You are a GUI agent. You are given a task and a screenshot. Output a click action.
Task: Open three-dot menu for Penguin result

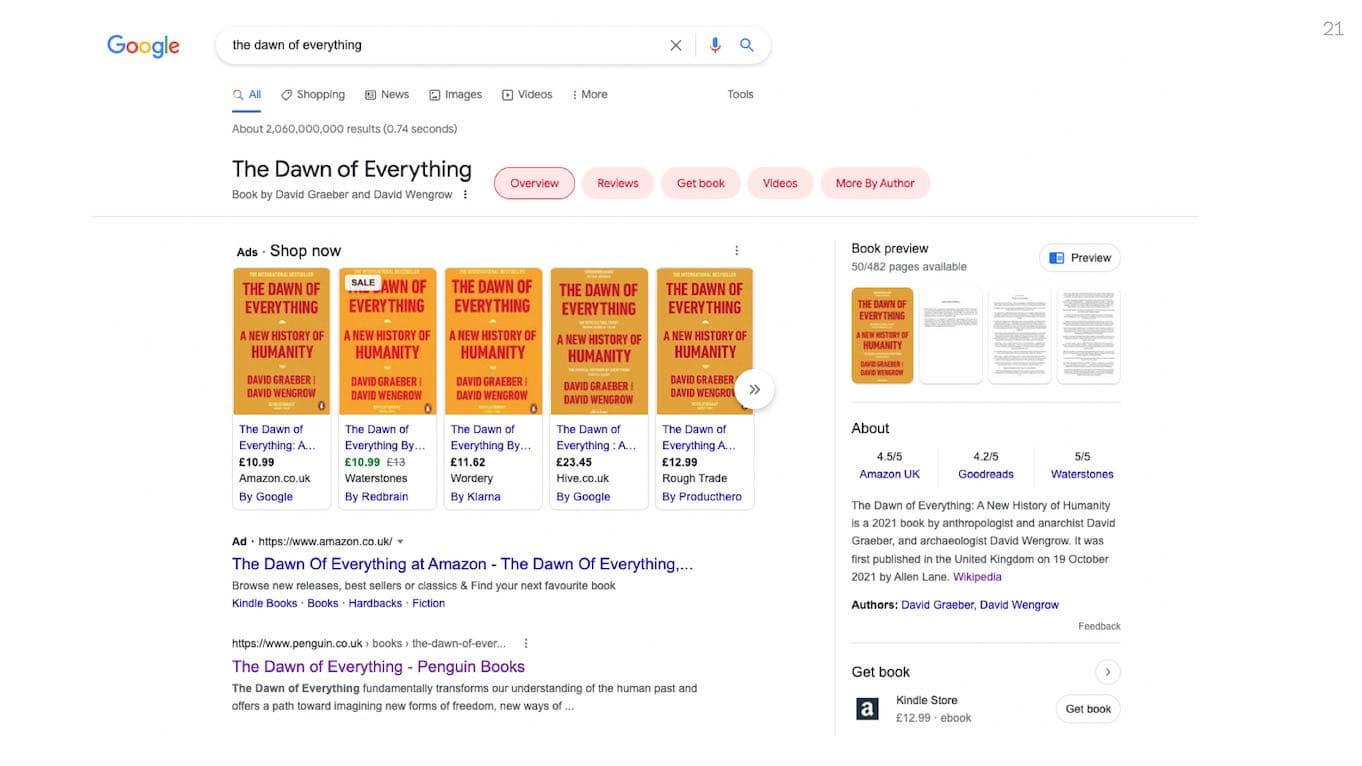[x=526, y=644]
